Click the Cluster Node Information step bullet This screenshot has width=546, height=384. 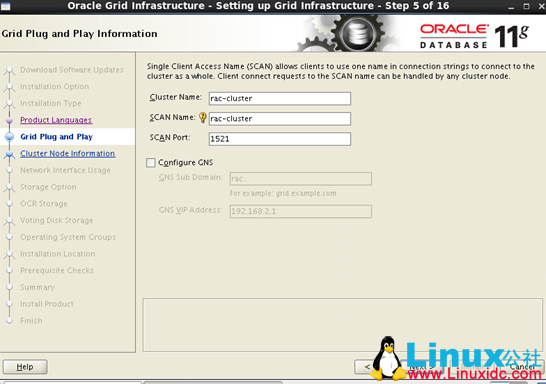(x=9, y=154)
